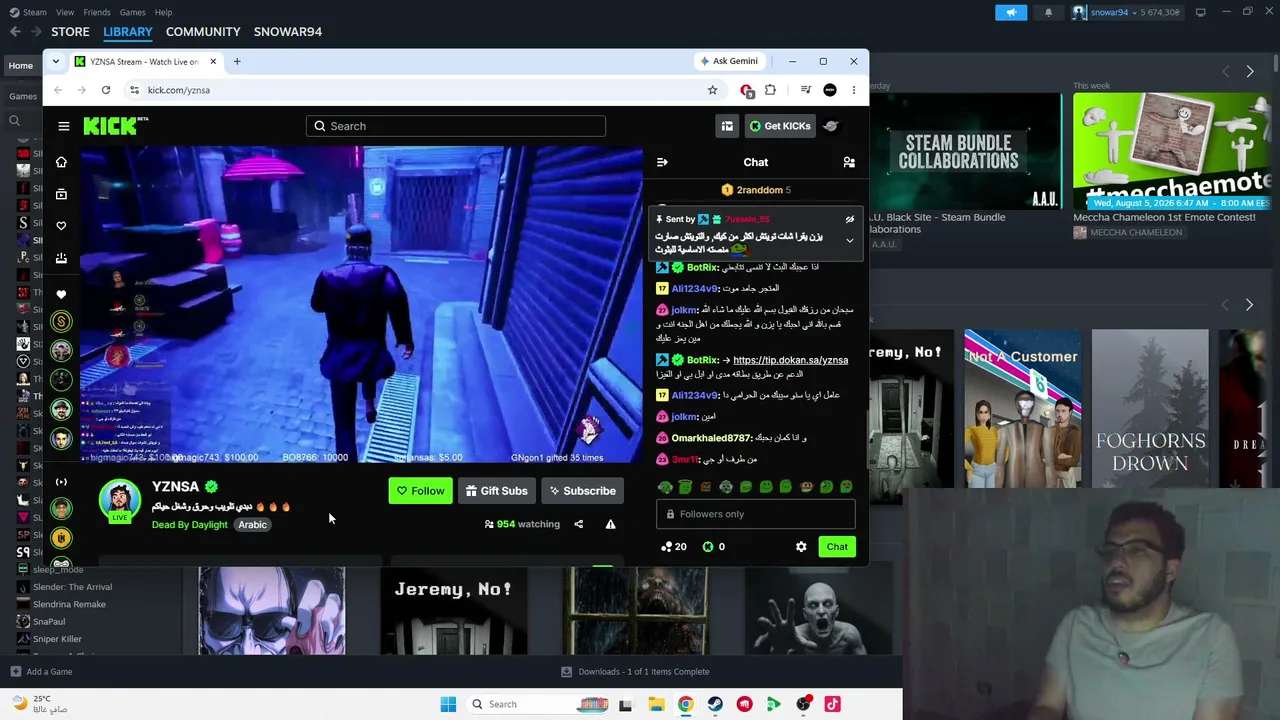Open Chrome tab search dropdown

pyautogui.click(x=56, y=62)
